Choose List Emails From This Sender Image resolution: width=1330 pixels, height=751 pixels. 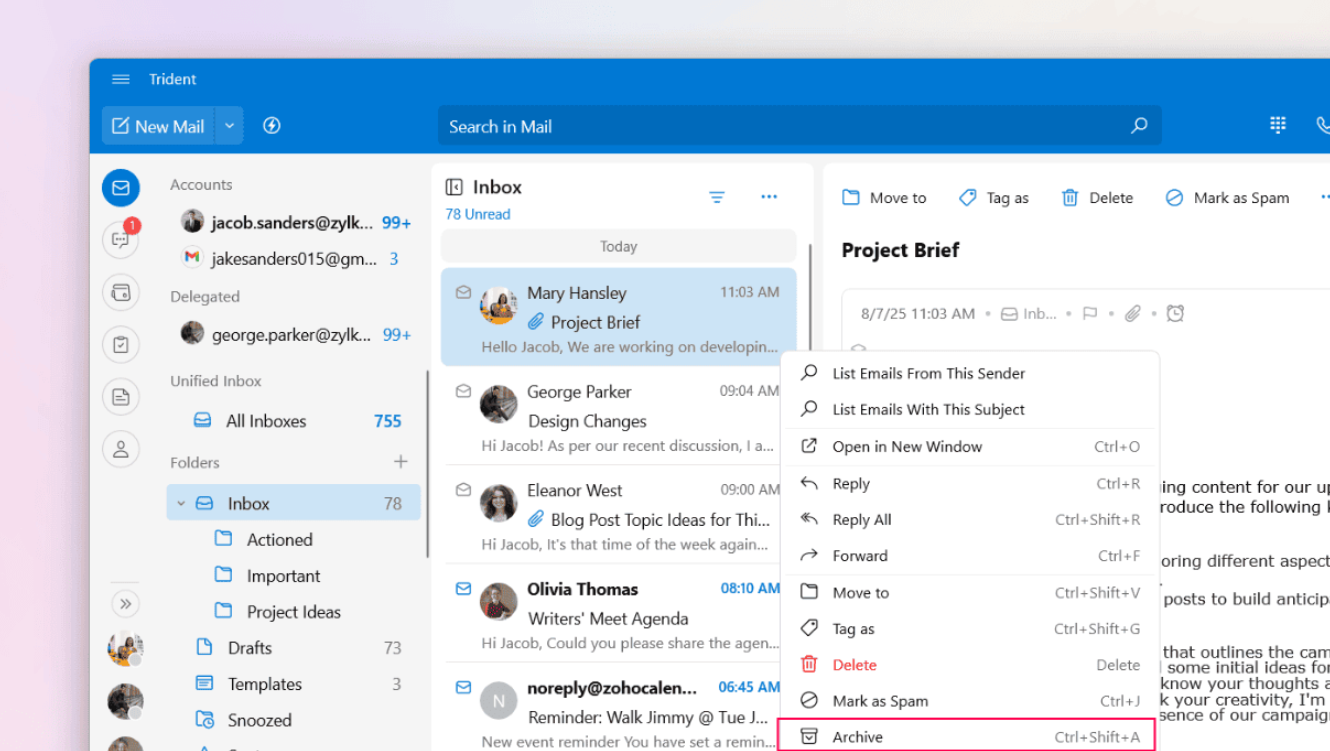pyautogui.click(x=968, y=373)
